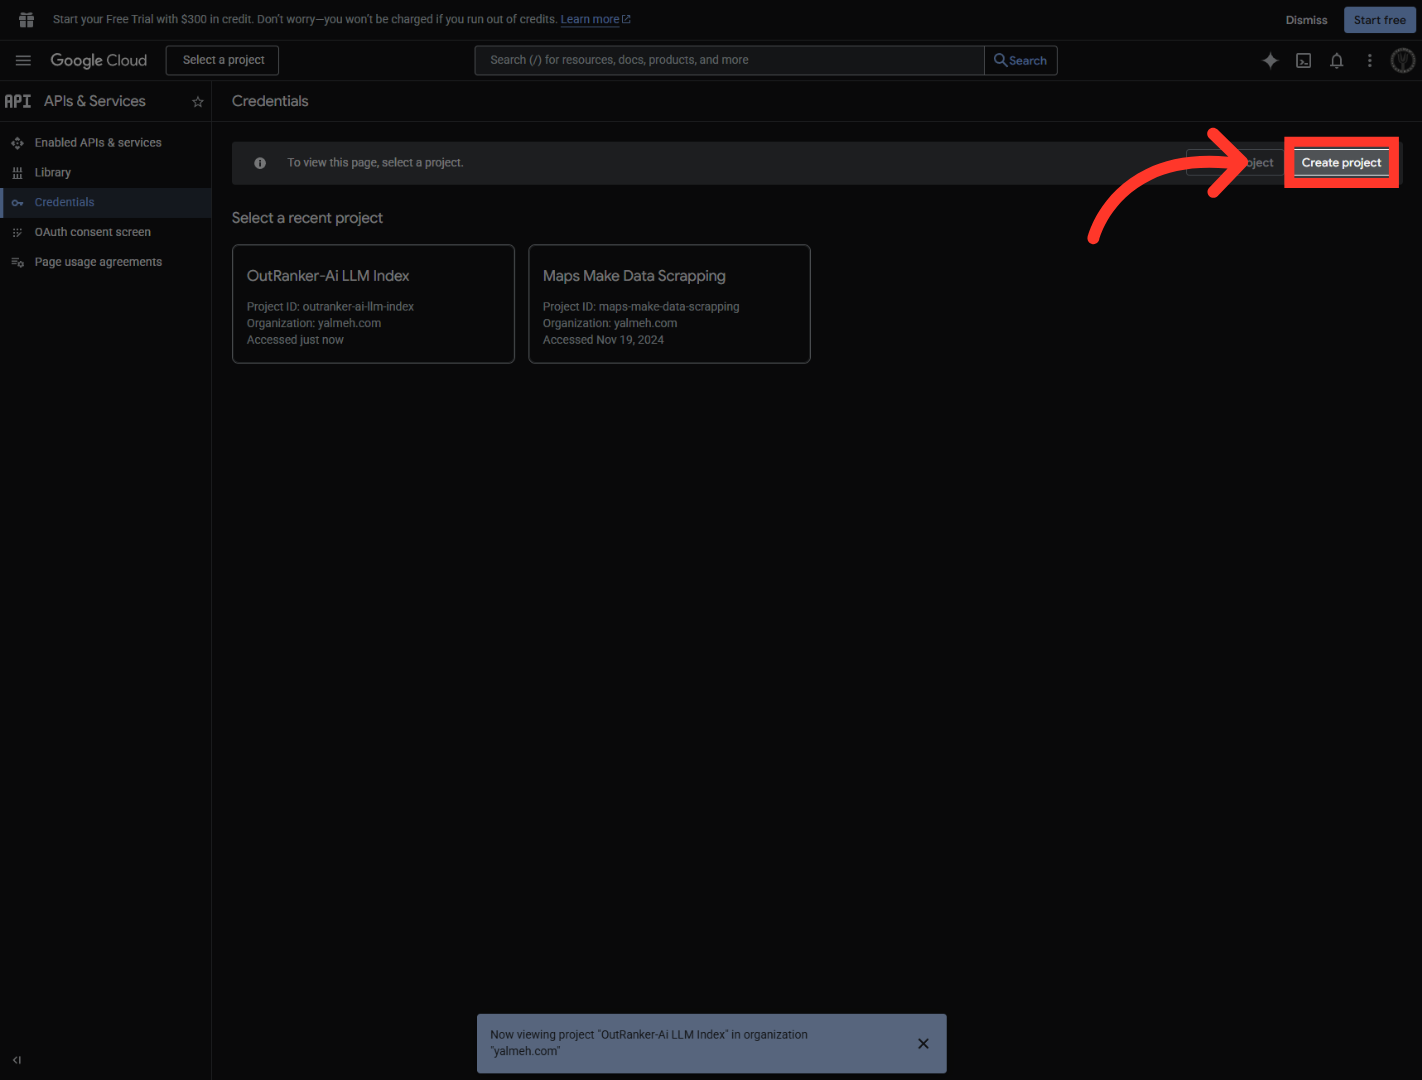Click the Create project button
Screen dimensions: 1422x1080
(1341, 163)
